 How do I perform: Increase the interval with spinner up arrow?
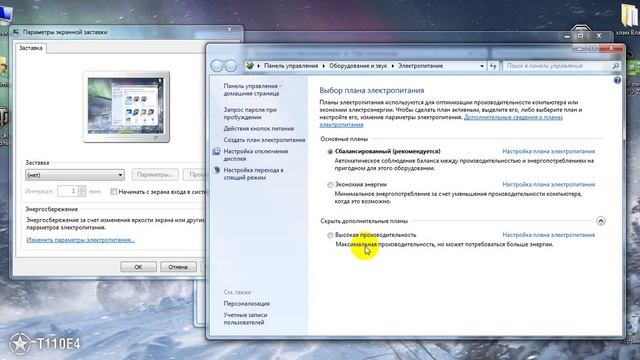pos(82,189)
